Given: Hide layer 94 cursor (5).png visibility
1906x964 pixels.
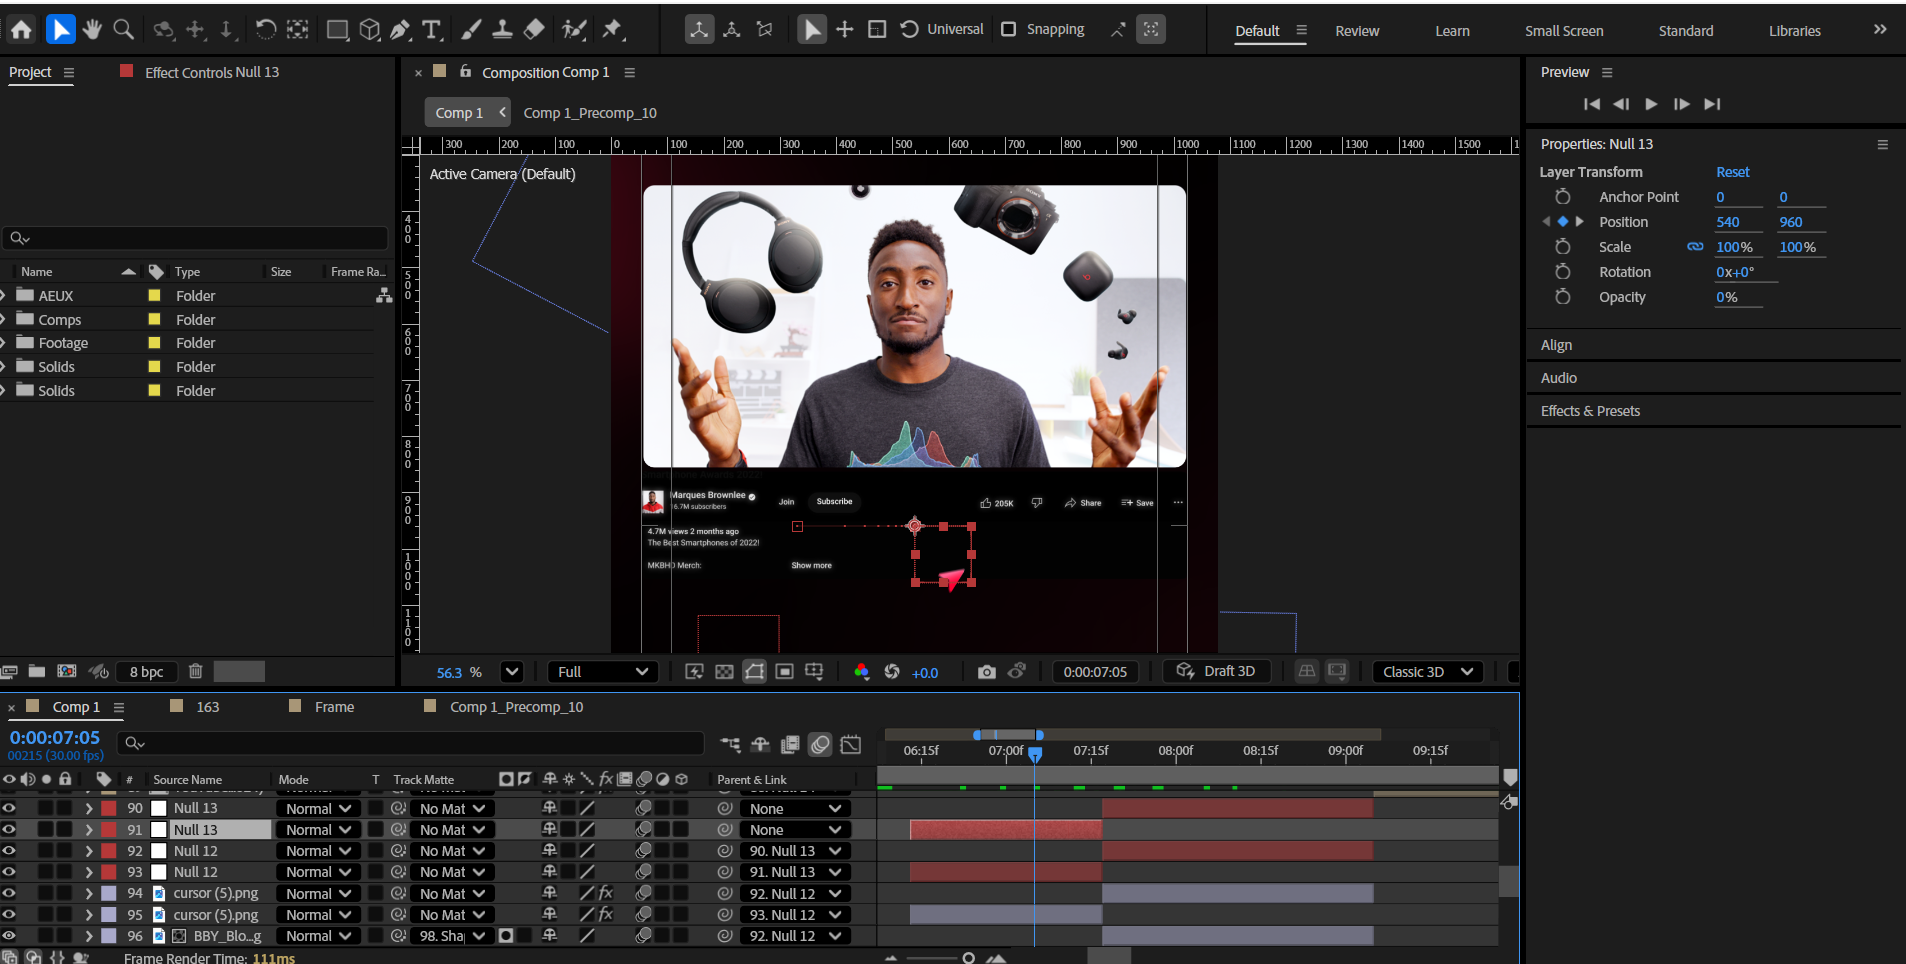Looking at the screenshot, I should click(x=9, y=893).
